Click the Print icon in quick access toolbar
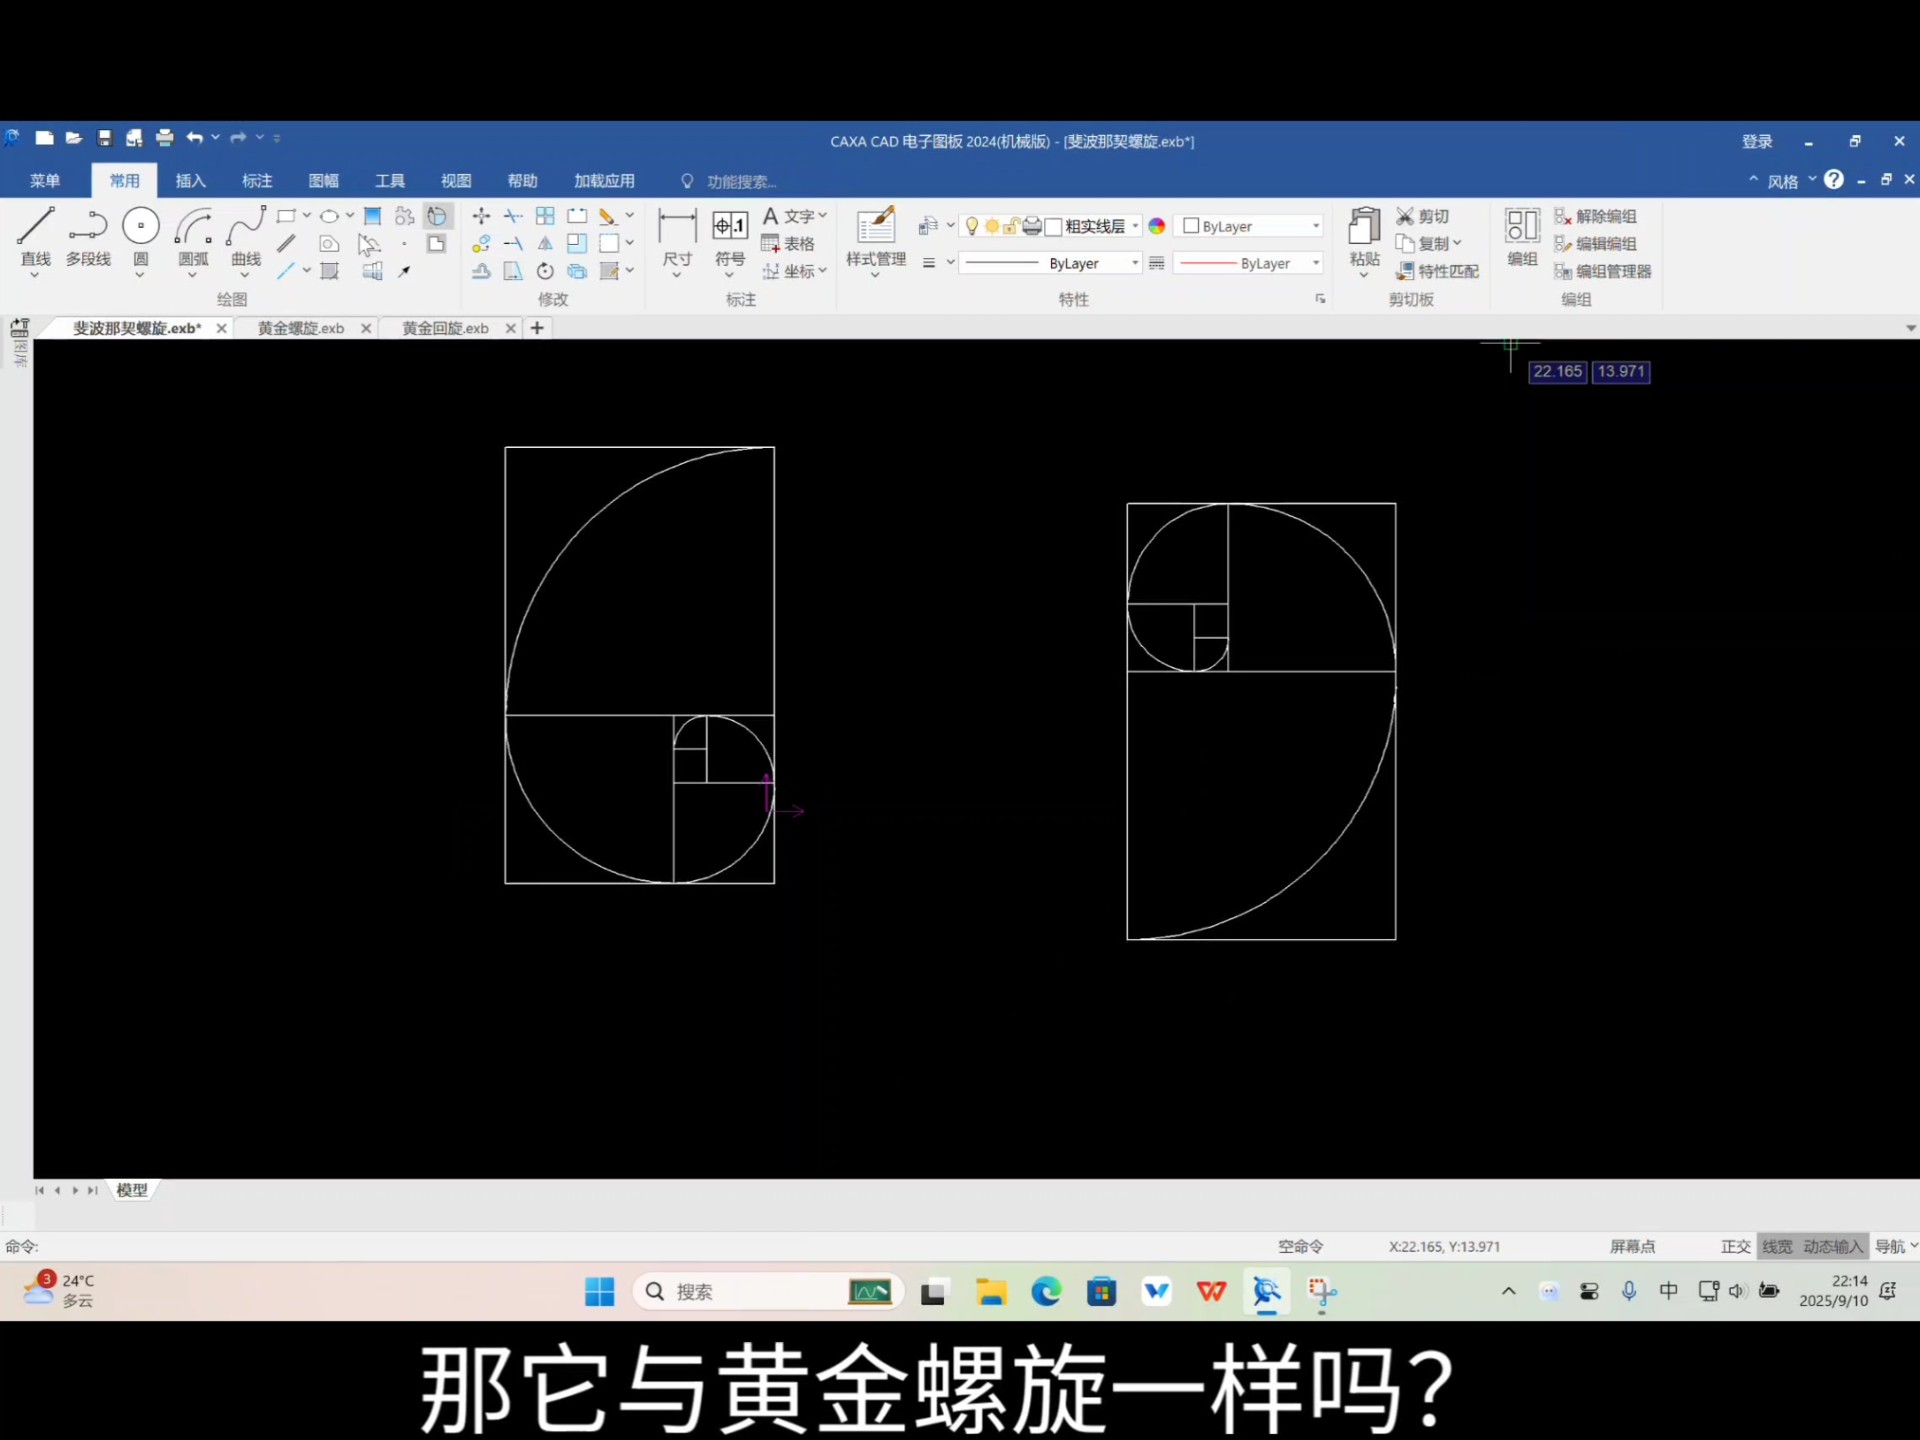Screen dimensions: 1920x1440 pos(164,138)
